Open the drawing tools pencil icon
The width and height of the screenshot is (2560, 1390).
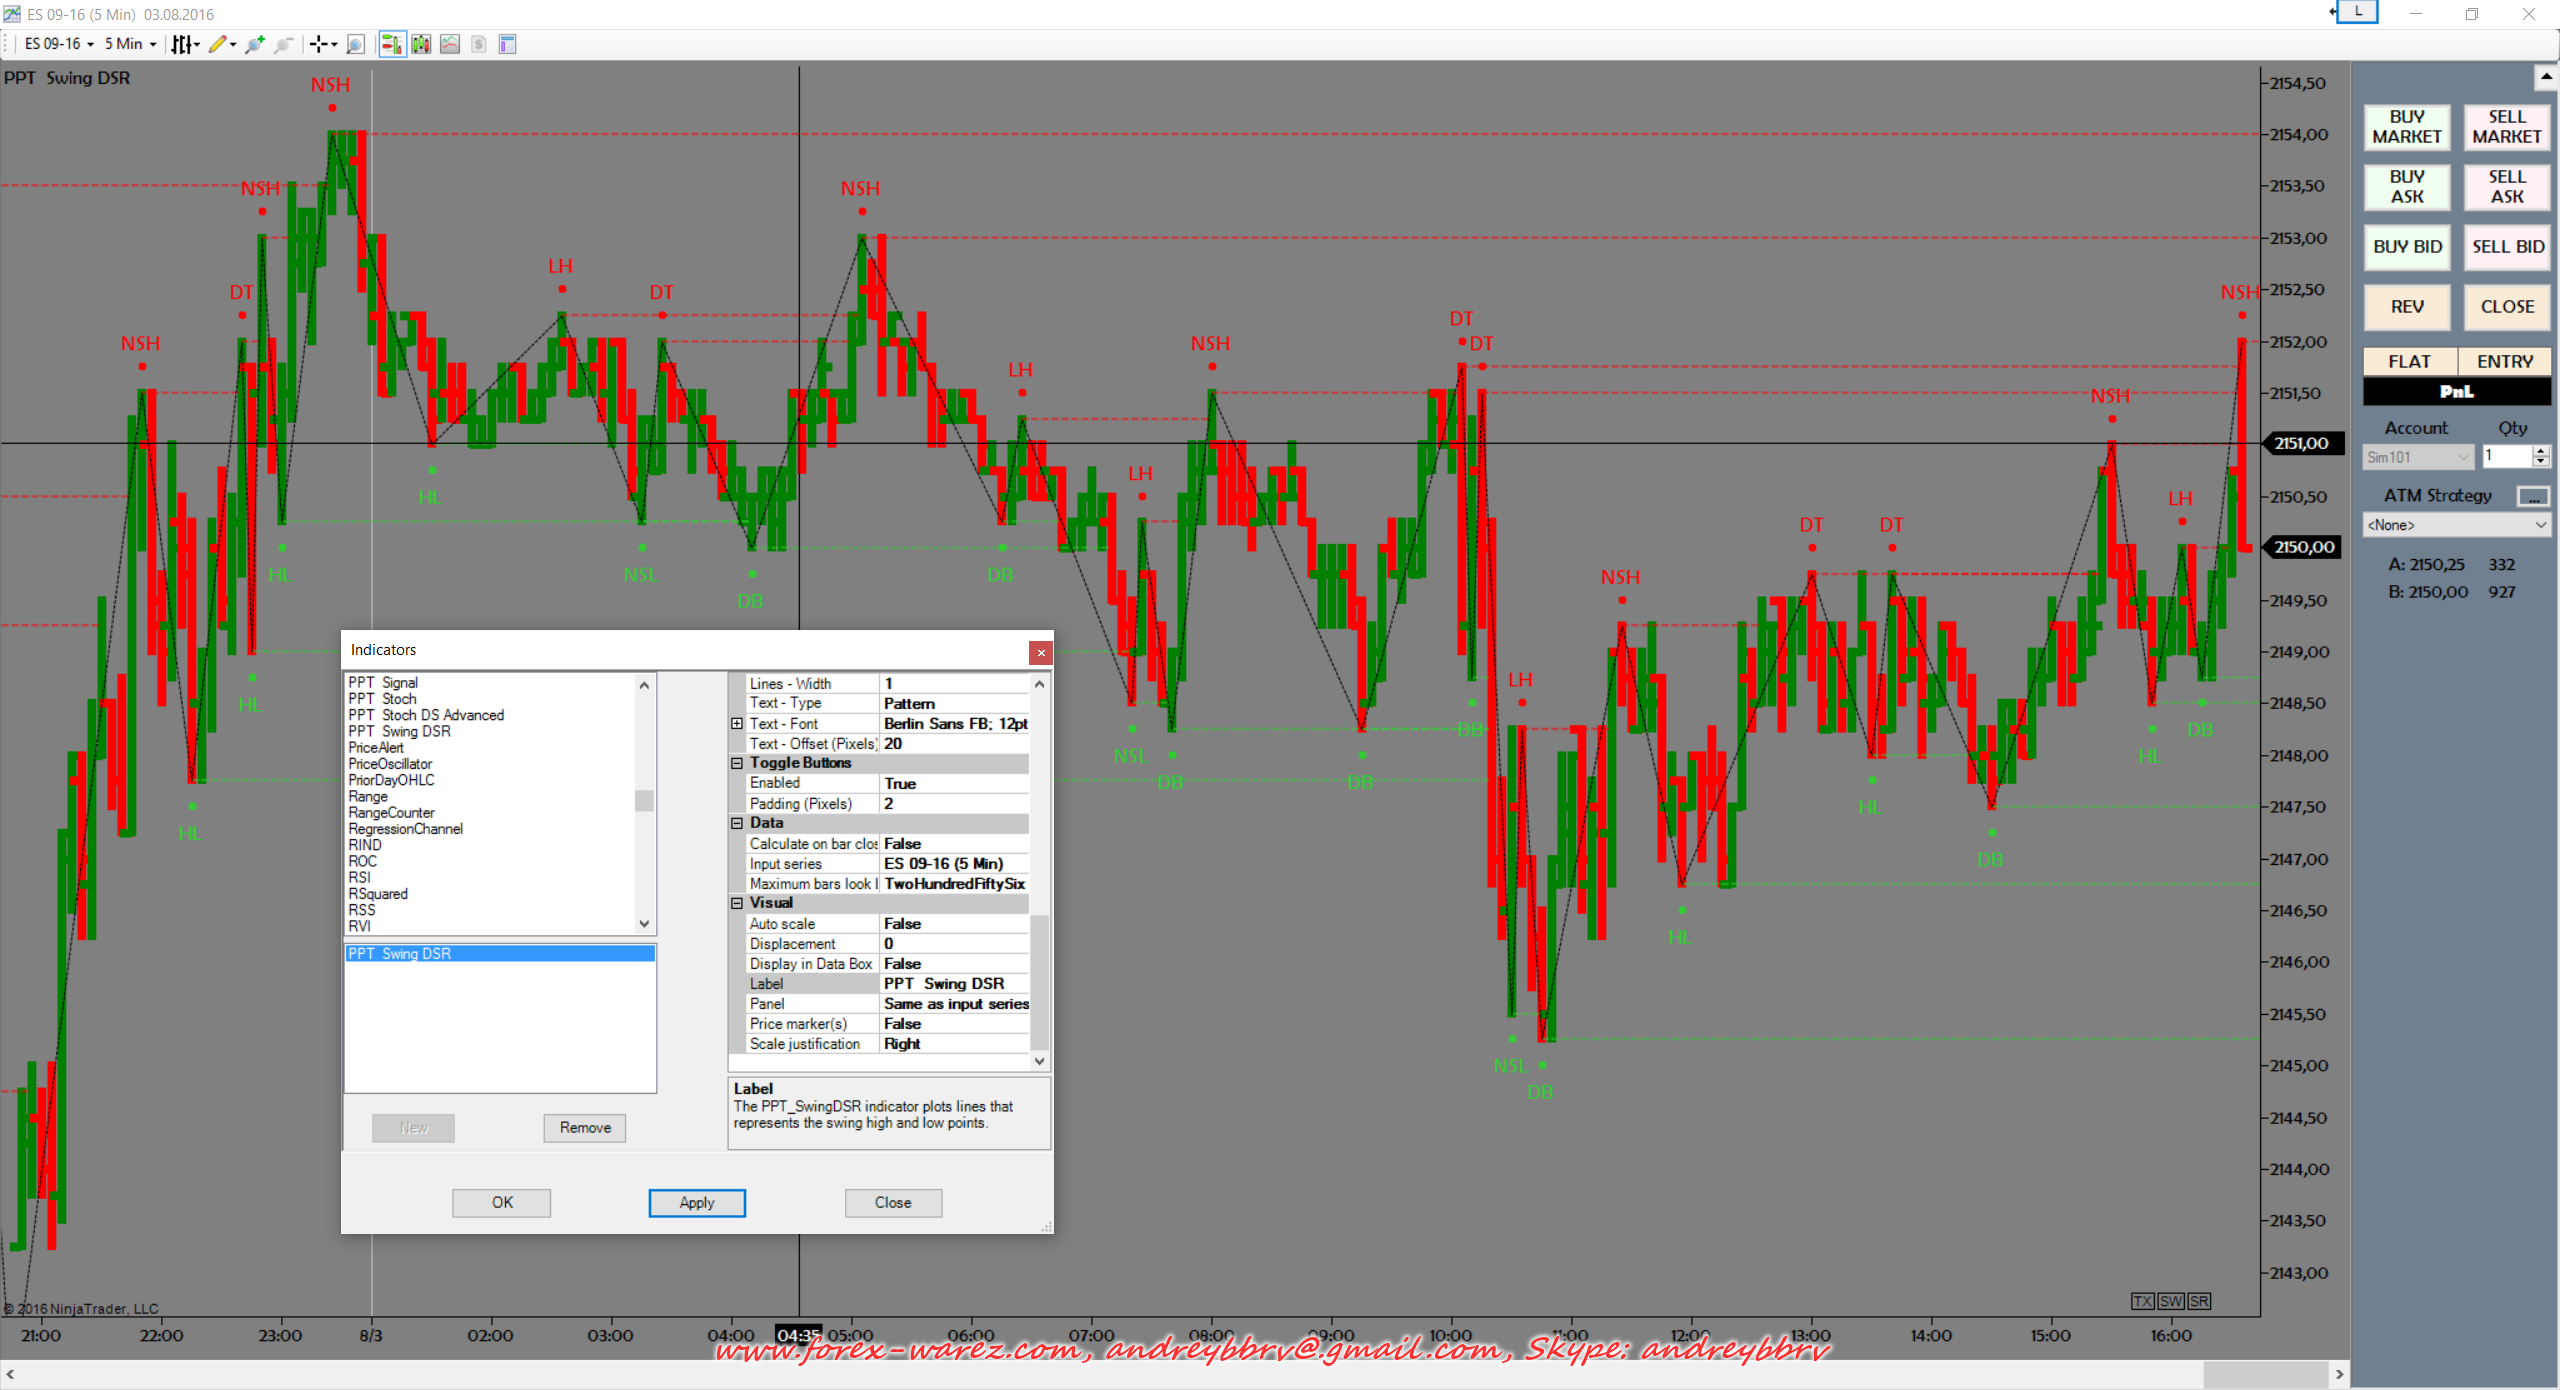click(217, 44)
